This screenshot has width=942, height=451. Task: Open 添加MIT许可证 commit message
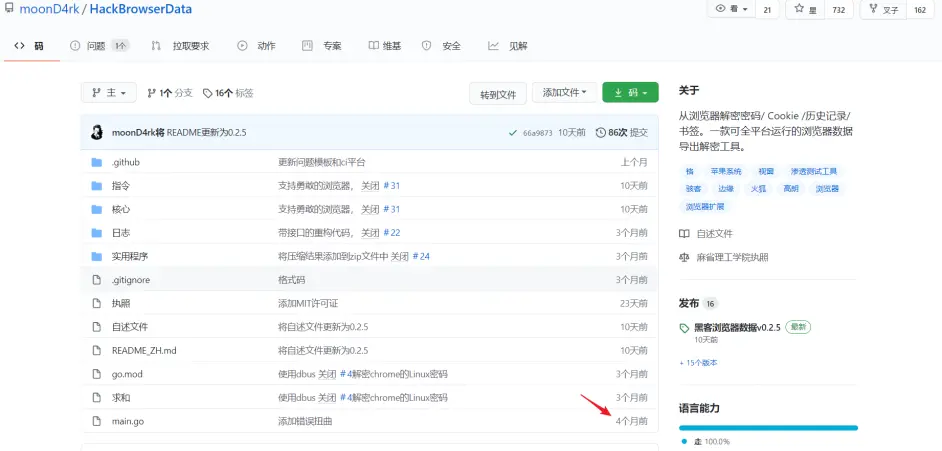pos(308,303)
